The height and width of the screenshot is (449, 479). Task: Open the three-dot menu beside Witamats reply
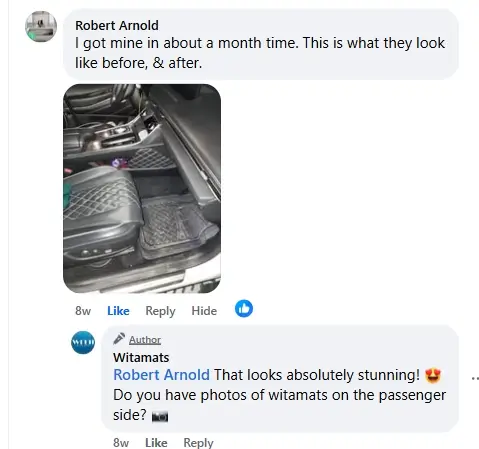tap(475, 378)
